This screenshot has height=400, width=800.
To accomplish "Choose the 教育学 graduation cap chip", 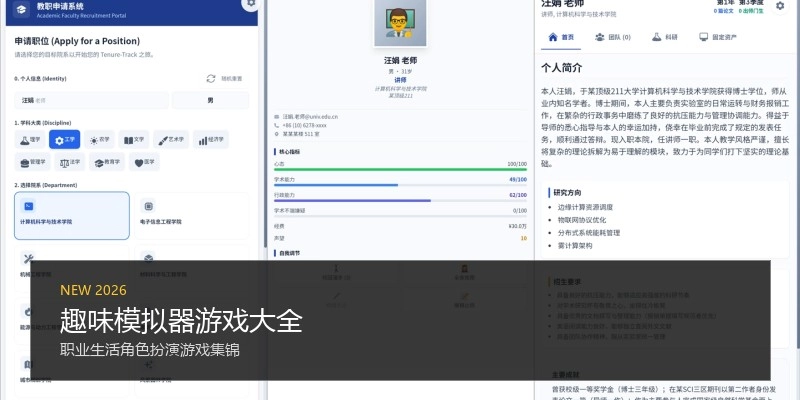I will pyautogui.click(x=107, y=162).
